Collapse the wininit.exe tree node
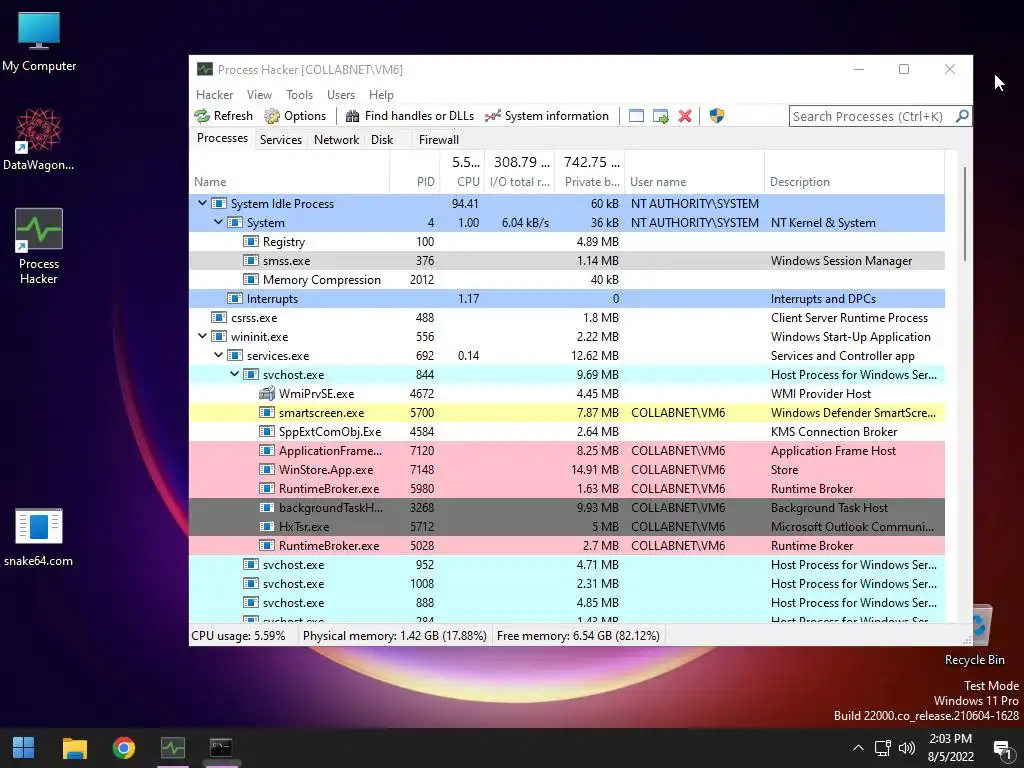The width and height of the screenshot is (1024, 768). (202, 336)
